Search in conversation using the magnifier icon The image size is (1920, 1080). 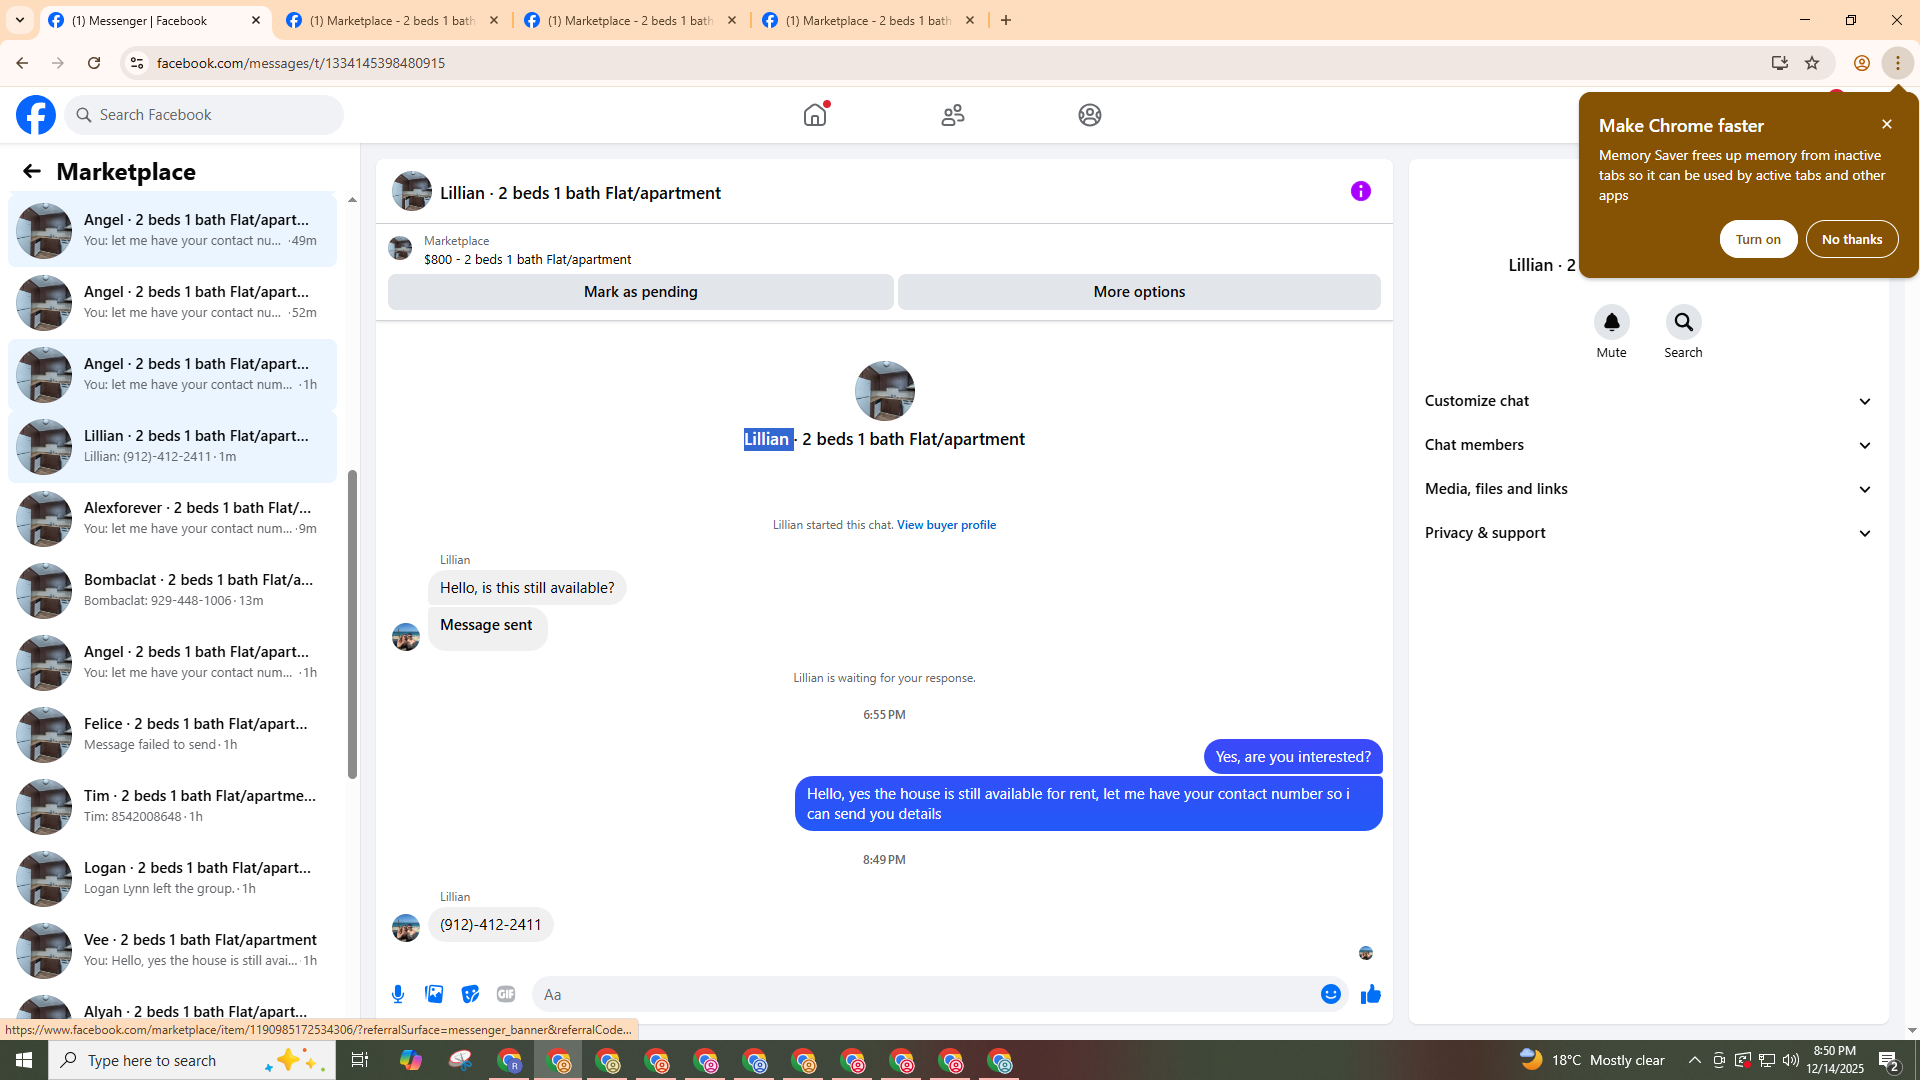point(1683,322)
